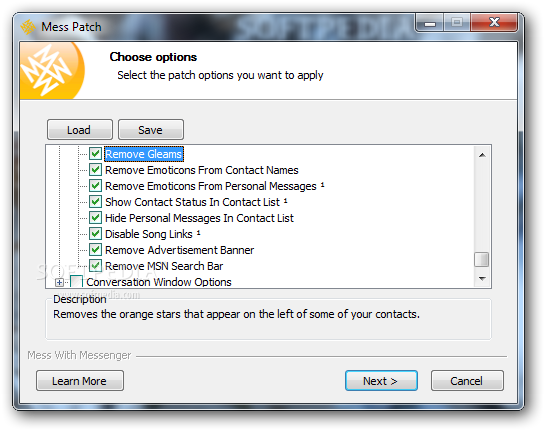Uncheck the Remove Gleams checkbox

(x=95, y=154)
